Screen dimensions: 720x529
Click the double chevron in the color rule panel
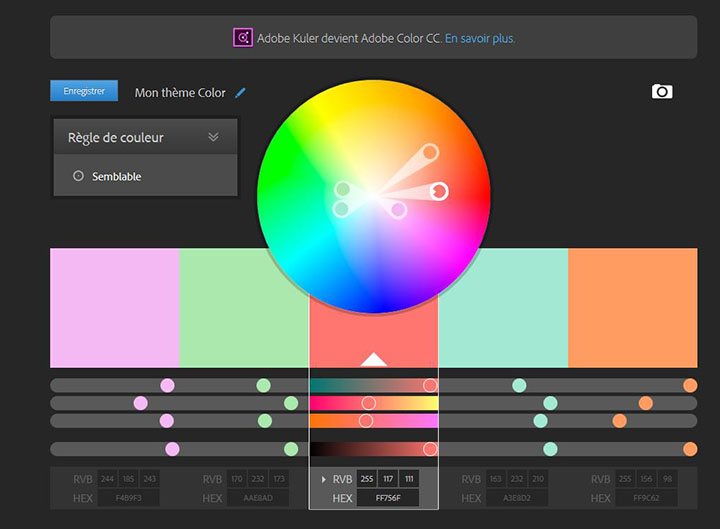(x=213, y=137)
